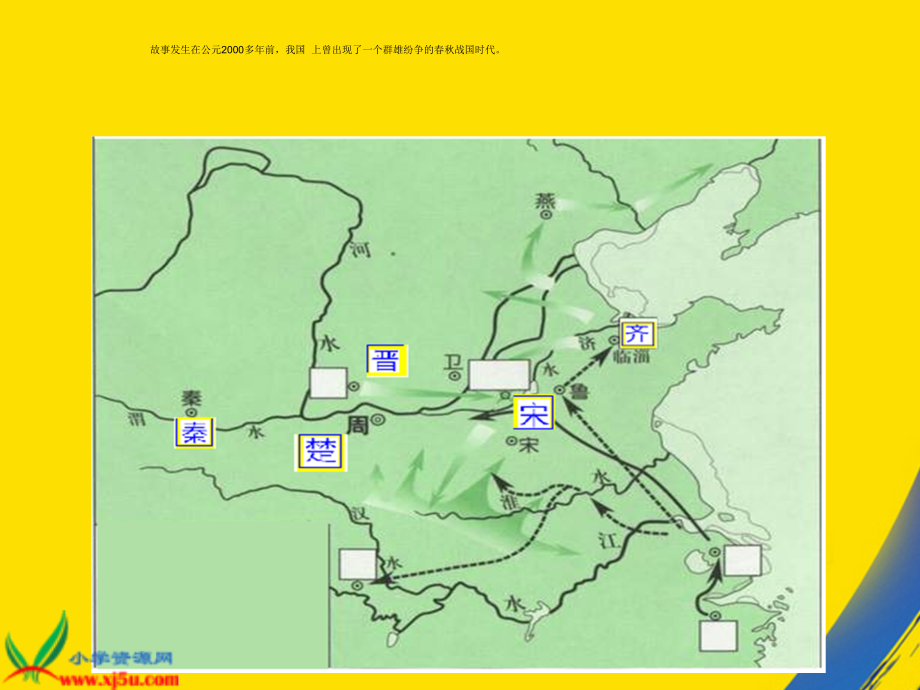Click the 燕 state label on map
The image size is (920, 690).
[x=546, y=201]
